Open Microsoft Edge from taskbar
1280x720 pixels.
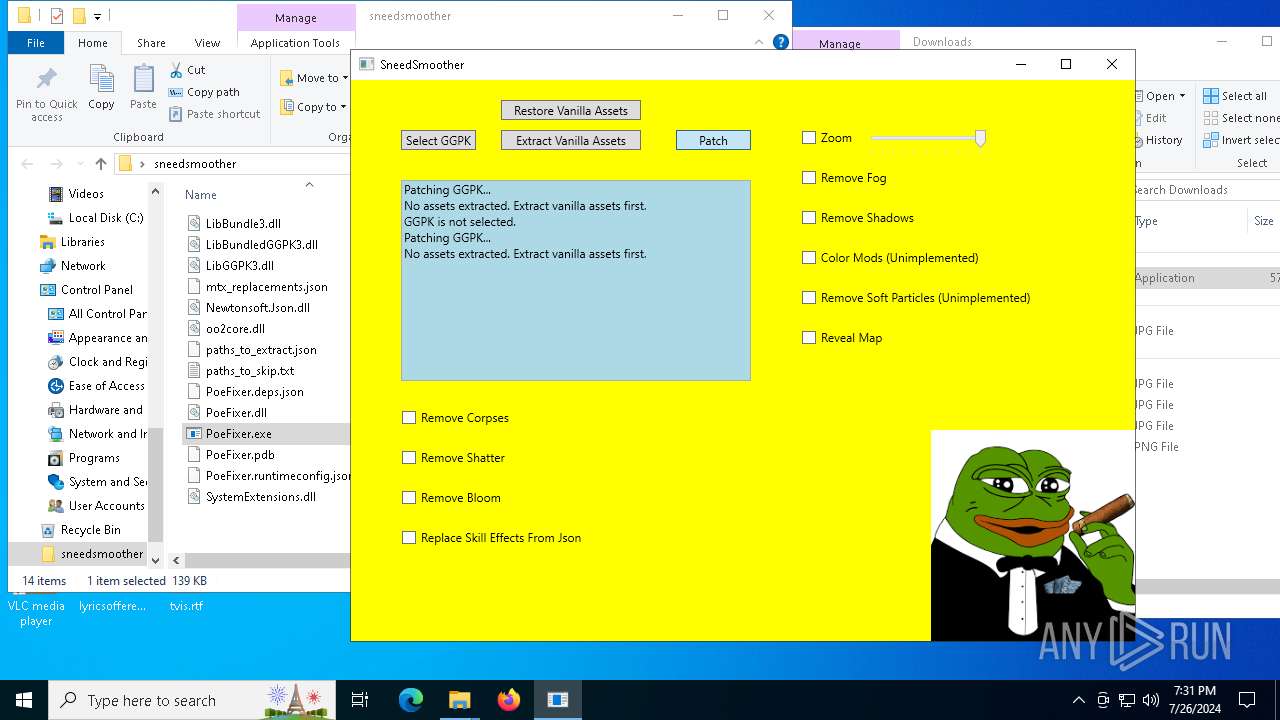coord(411,700)
